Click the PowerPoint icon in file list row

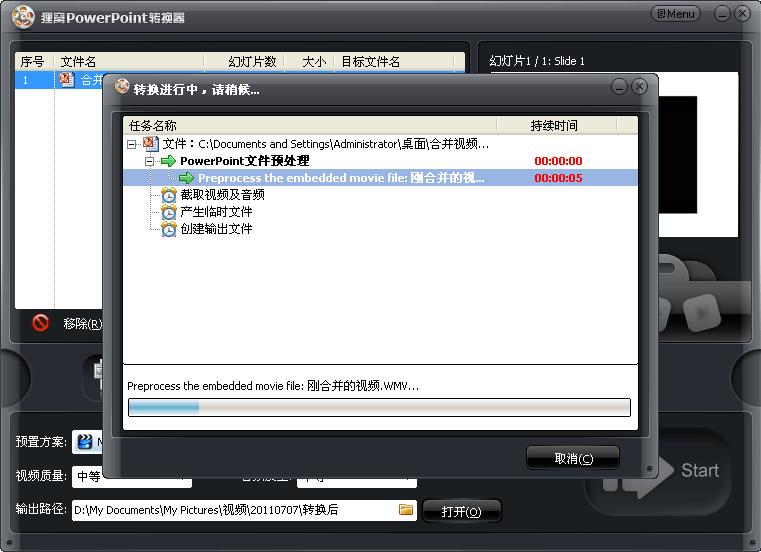tap(67, 79)
